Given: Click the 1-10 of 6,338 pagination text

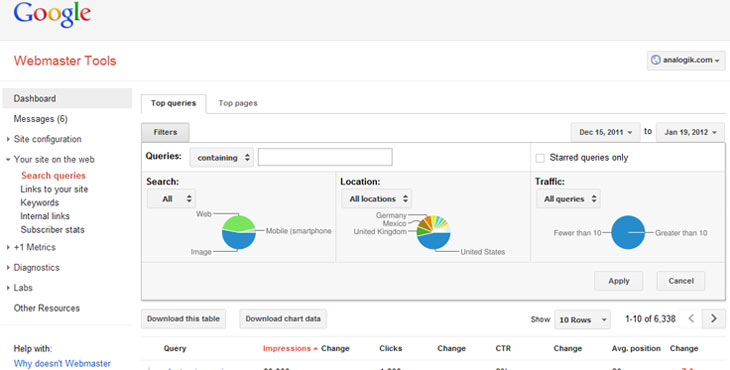Looking at the screenshot, I should pos(650,319).
